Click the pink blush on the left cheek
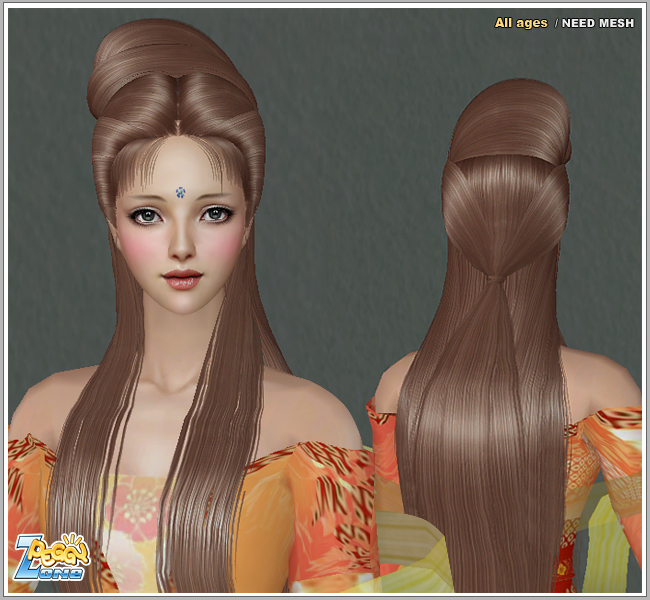650x600 pixels. (x=135, y=248)
